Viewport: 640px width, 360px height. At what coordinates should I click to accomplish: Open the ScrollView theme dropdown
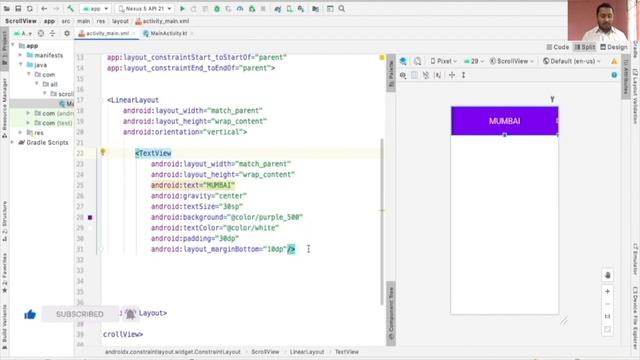click(512, 61)
